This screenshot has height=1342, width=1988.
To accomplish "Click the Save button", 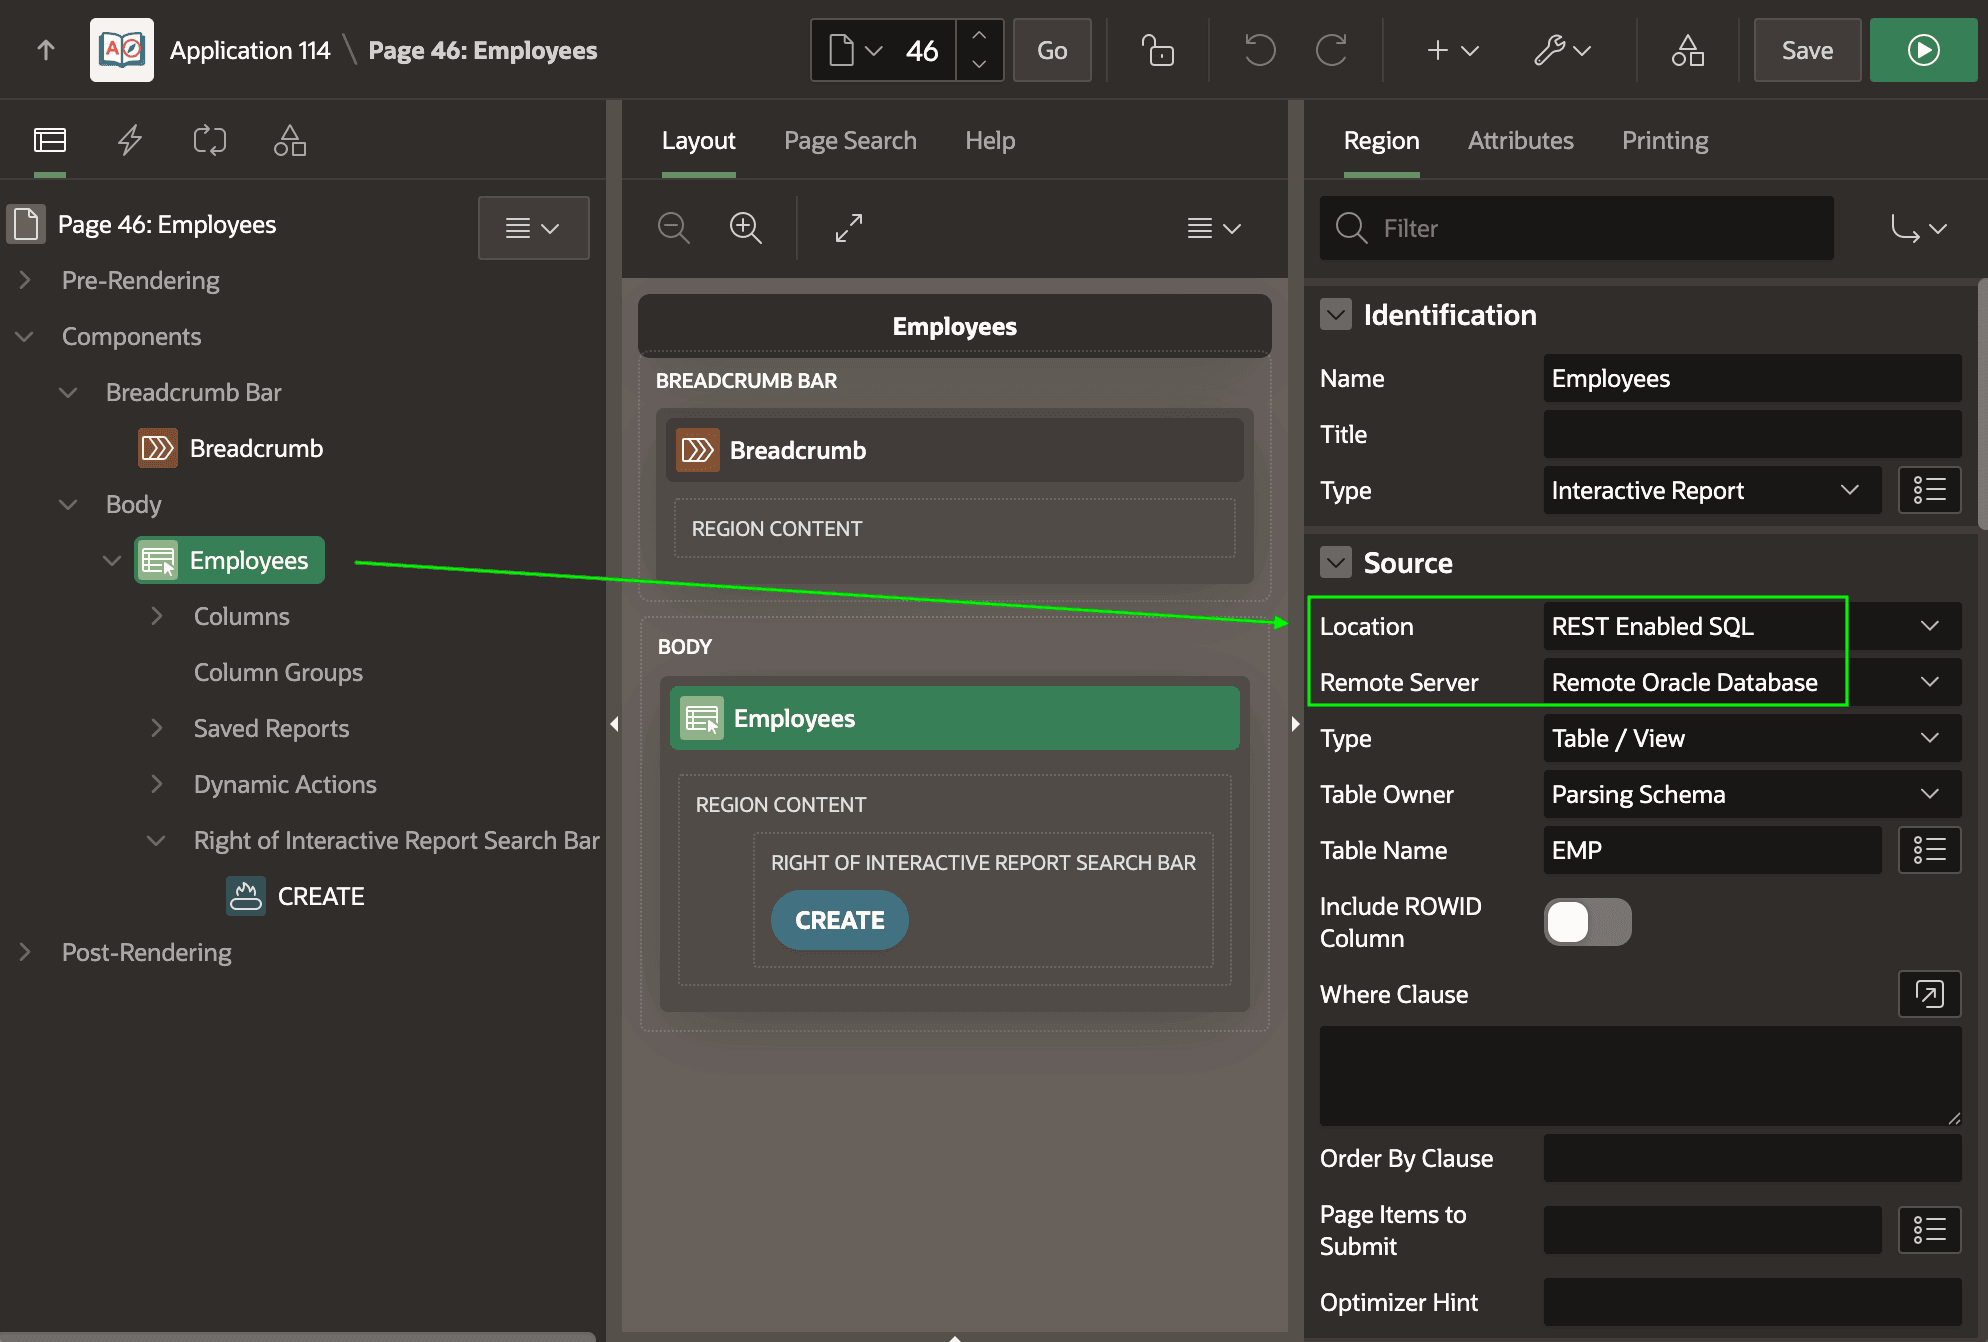I will (1807, 50).
